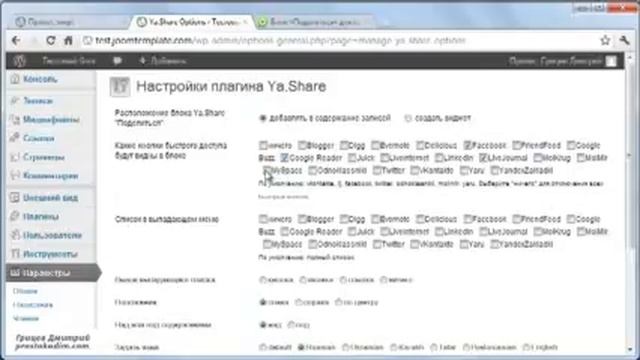The width and height of the screenshot is (640, 360).
Task: Uncheck Facebook in quick access buttons row
Action: click(467, 145)
